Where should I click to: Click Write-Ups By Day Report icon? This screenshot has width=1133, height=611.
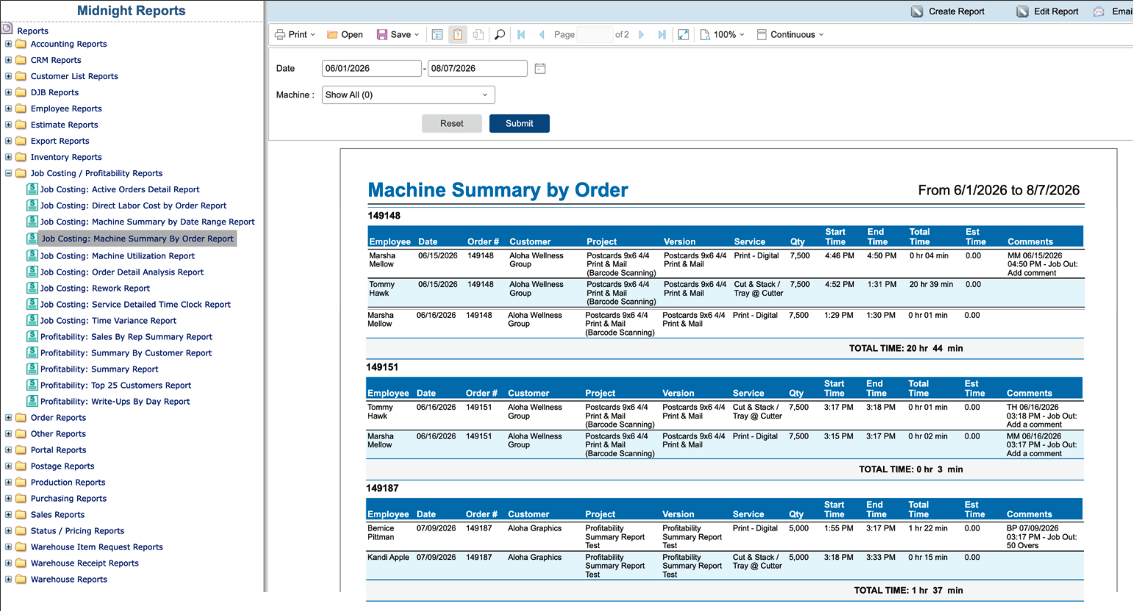(x=32, y=401)
